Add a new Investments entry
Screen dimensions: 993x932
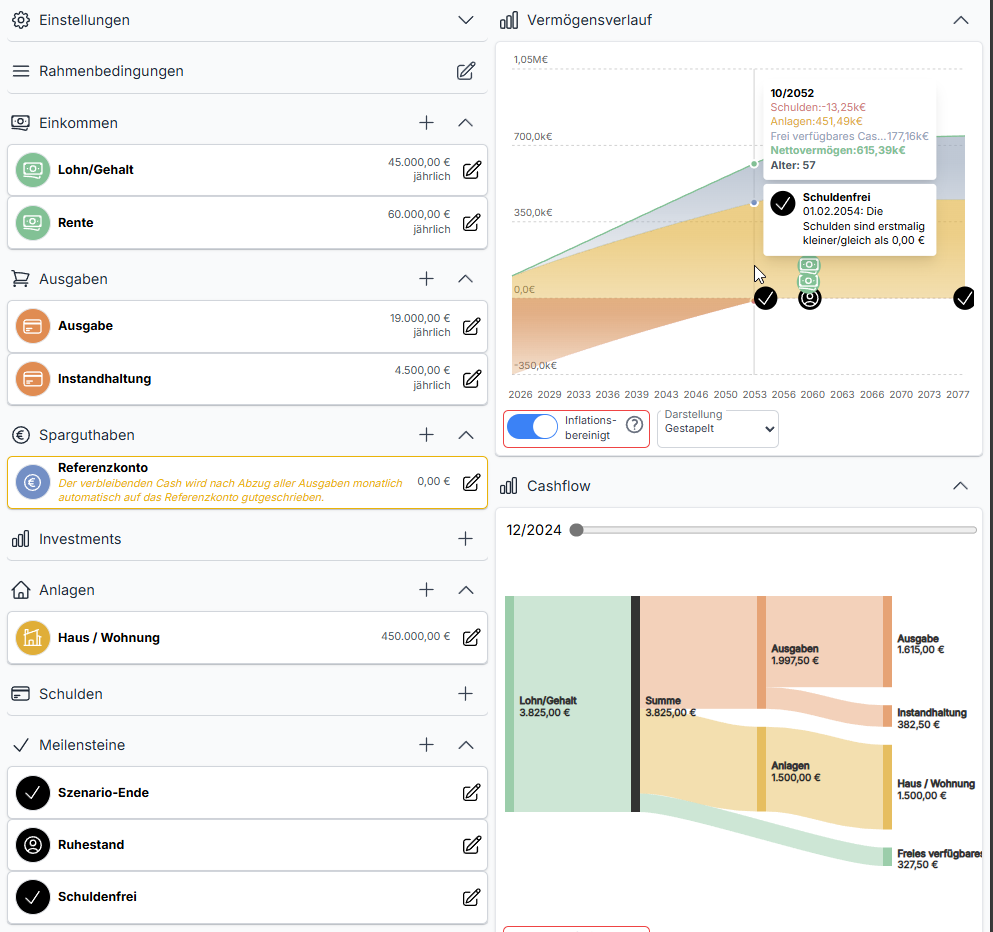465,539
